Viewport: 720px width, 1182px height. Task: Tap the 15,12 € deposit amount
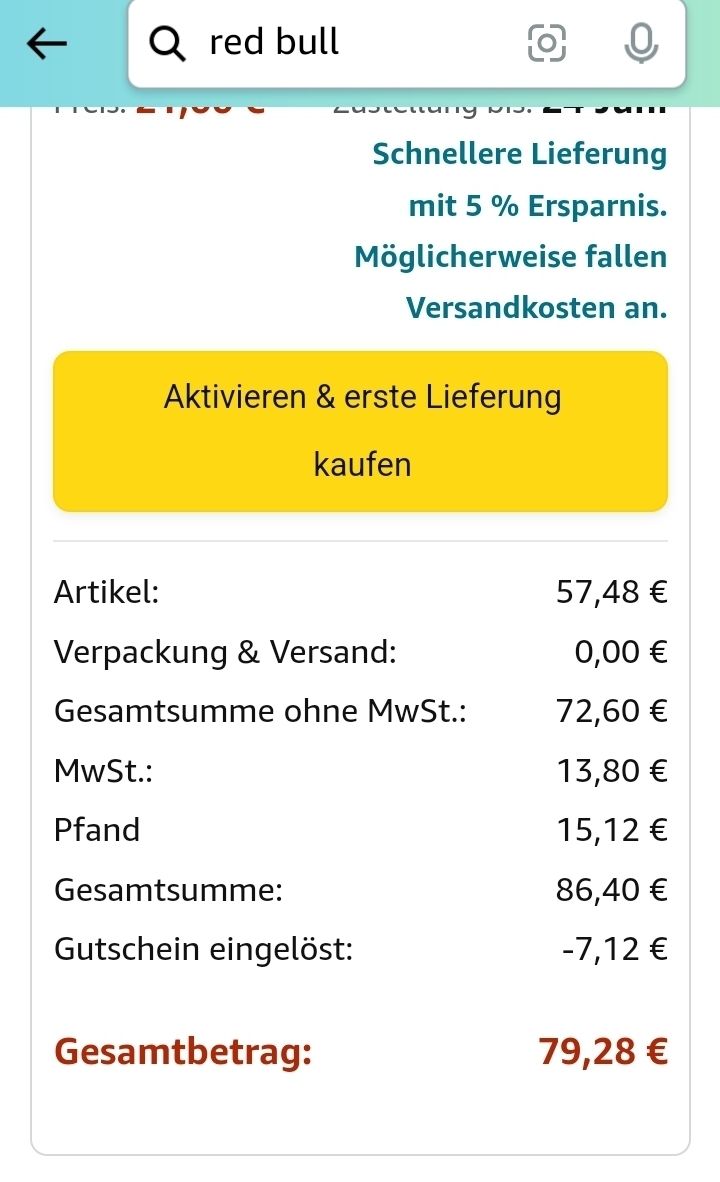tap(611, 830)
